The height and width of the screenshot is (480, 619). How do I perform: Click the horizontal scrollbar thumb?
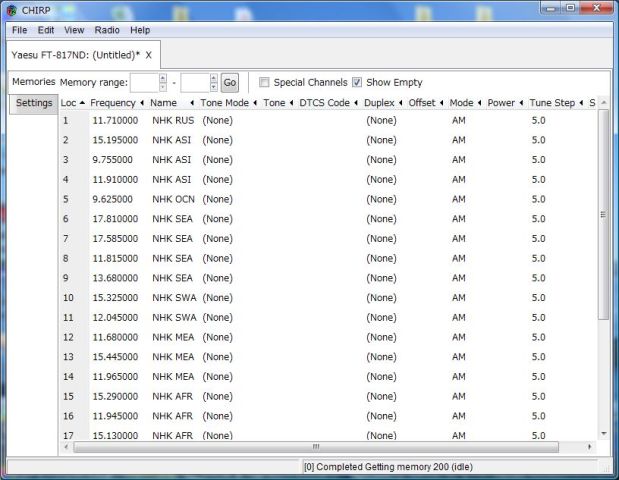(x=316, y=447)
